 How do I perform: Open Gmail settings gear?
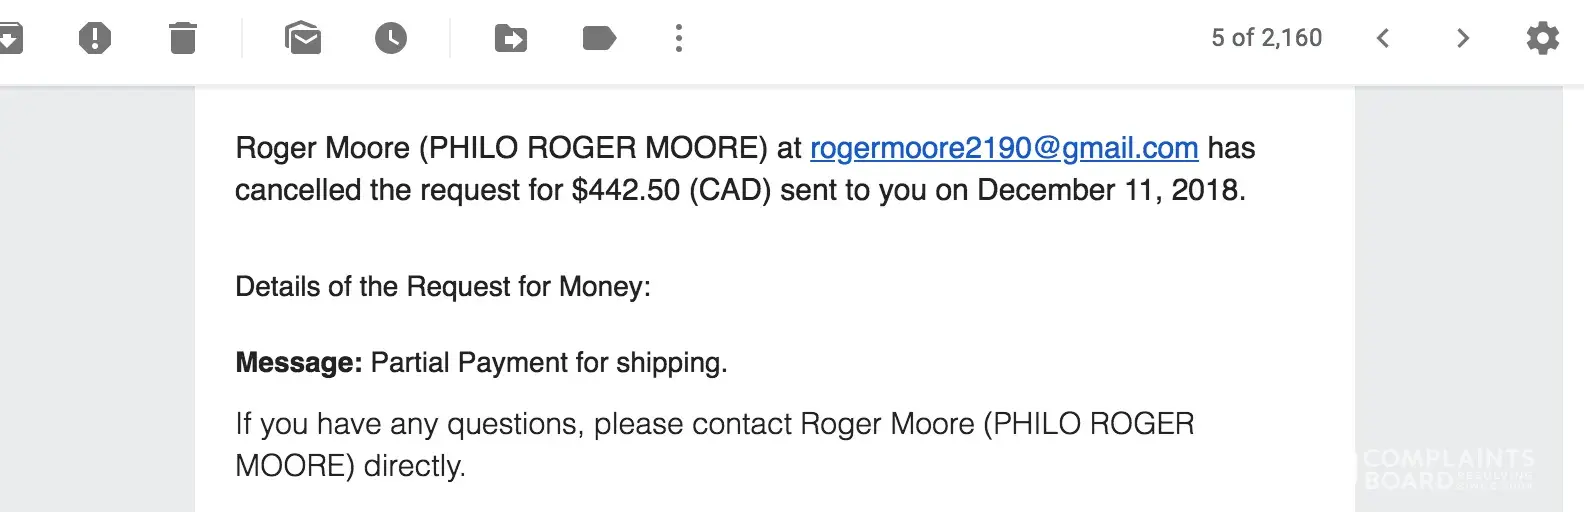[x=1542, y=38]
